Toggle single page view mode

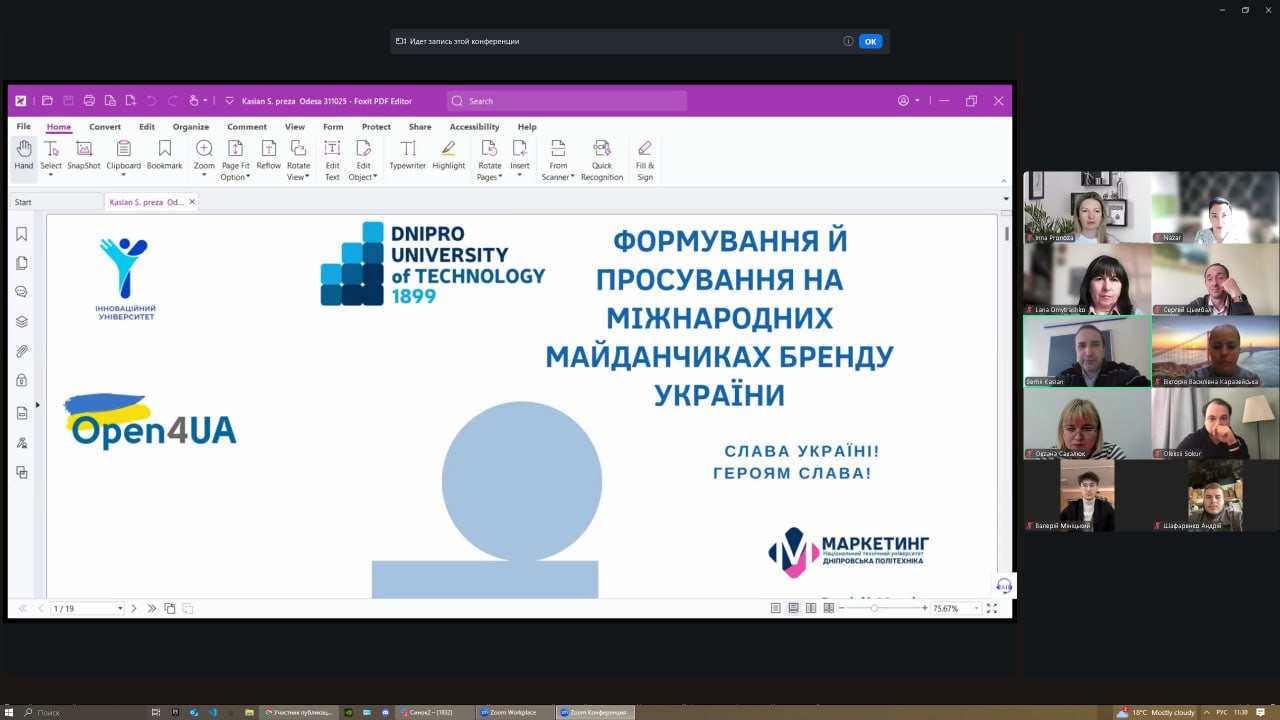point(775,608)
